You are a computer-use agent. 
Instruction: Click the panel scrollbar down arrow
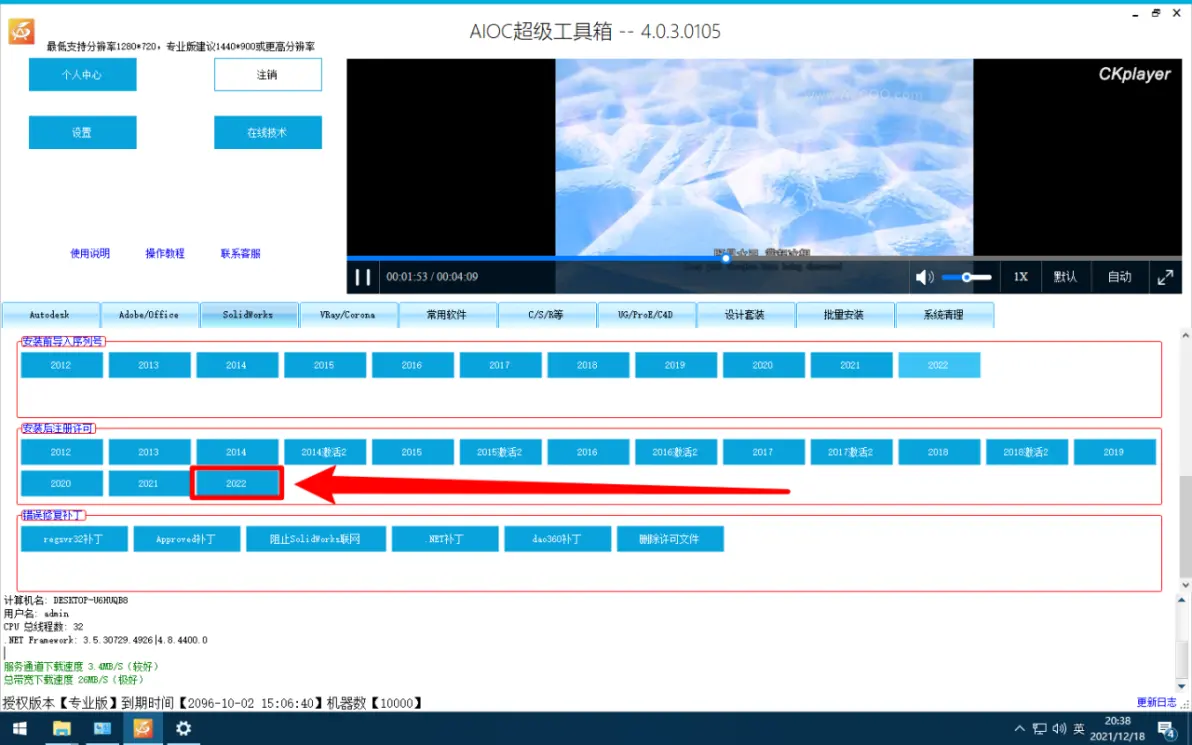[x=1185, y=585]
